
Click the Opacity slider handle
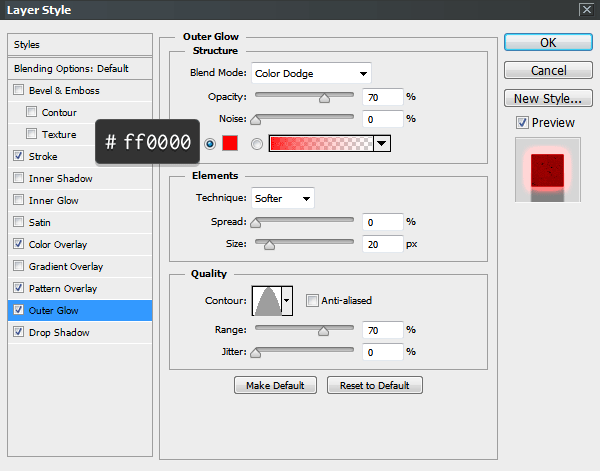pyautogui.click(x=324, y=98)
